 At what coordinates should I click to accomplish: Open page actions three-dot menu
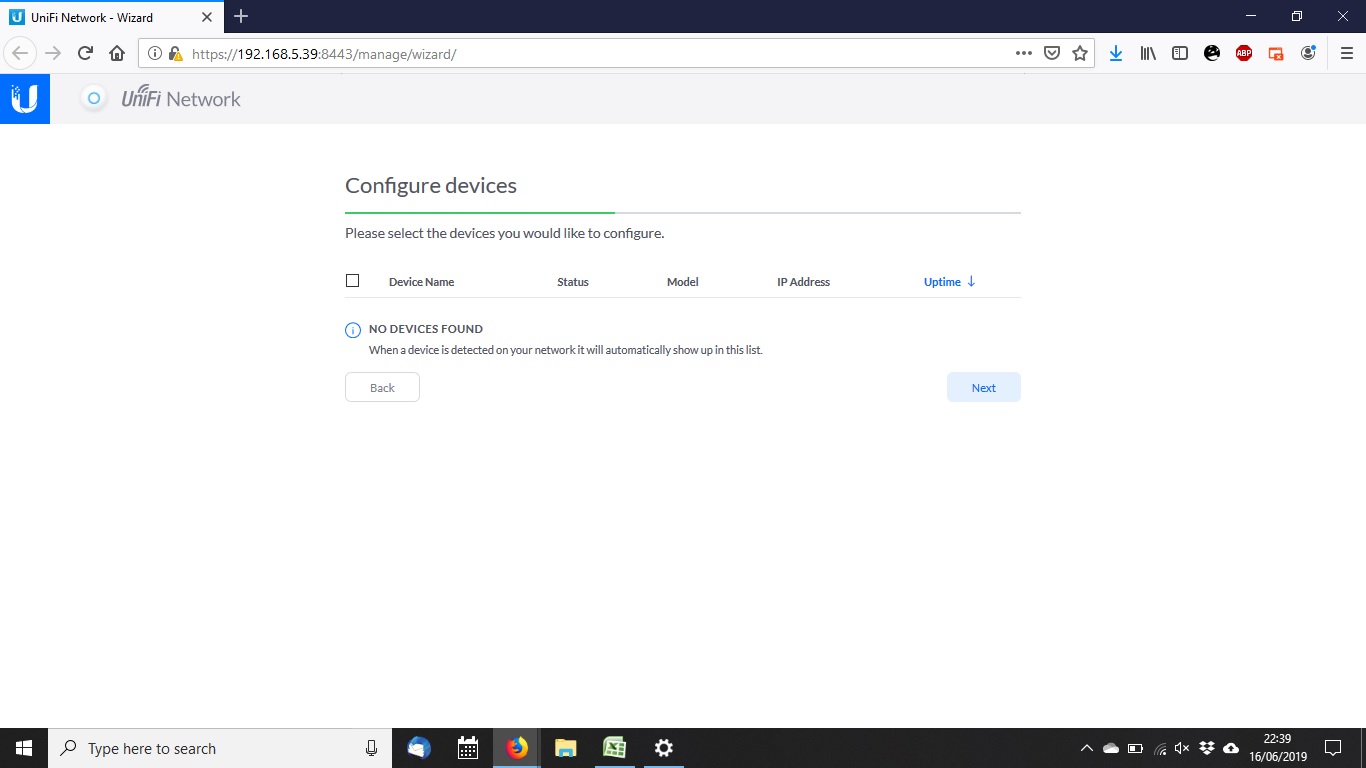click(x=1023, y=54)
